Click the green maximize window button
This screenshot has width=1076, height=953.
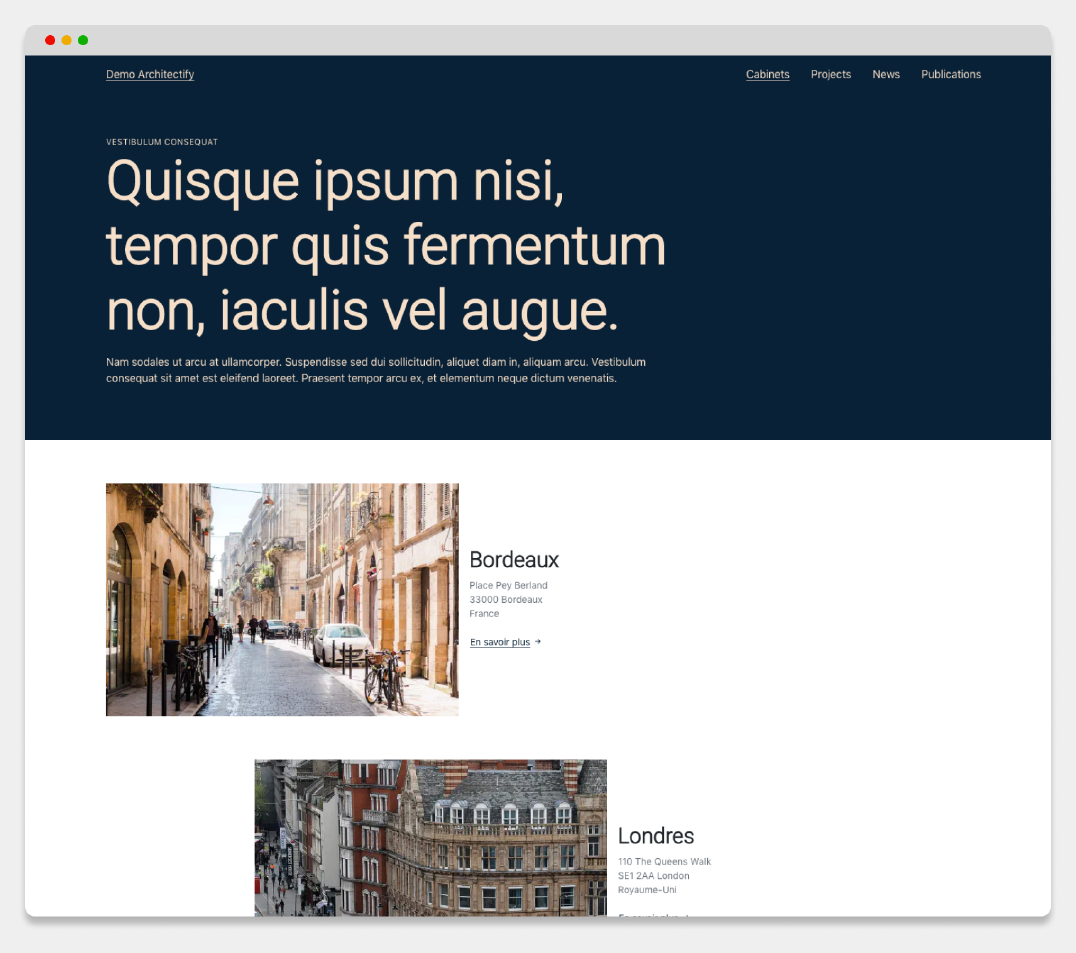point(83,40)
